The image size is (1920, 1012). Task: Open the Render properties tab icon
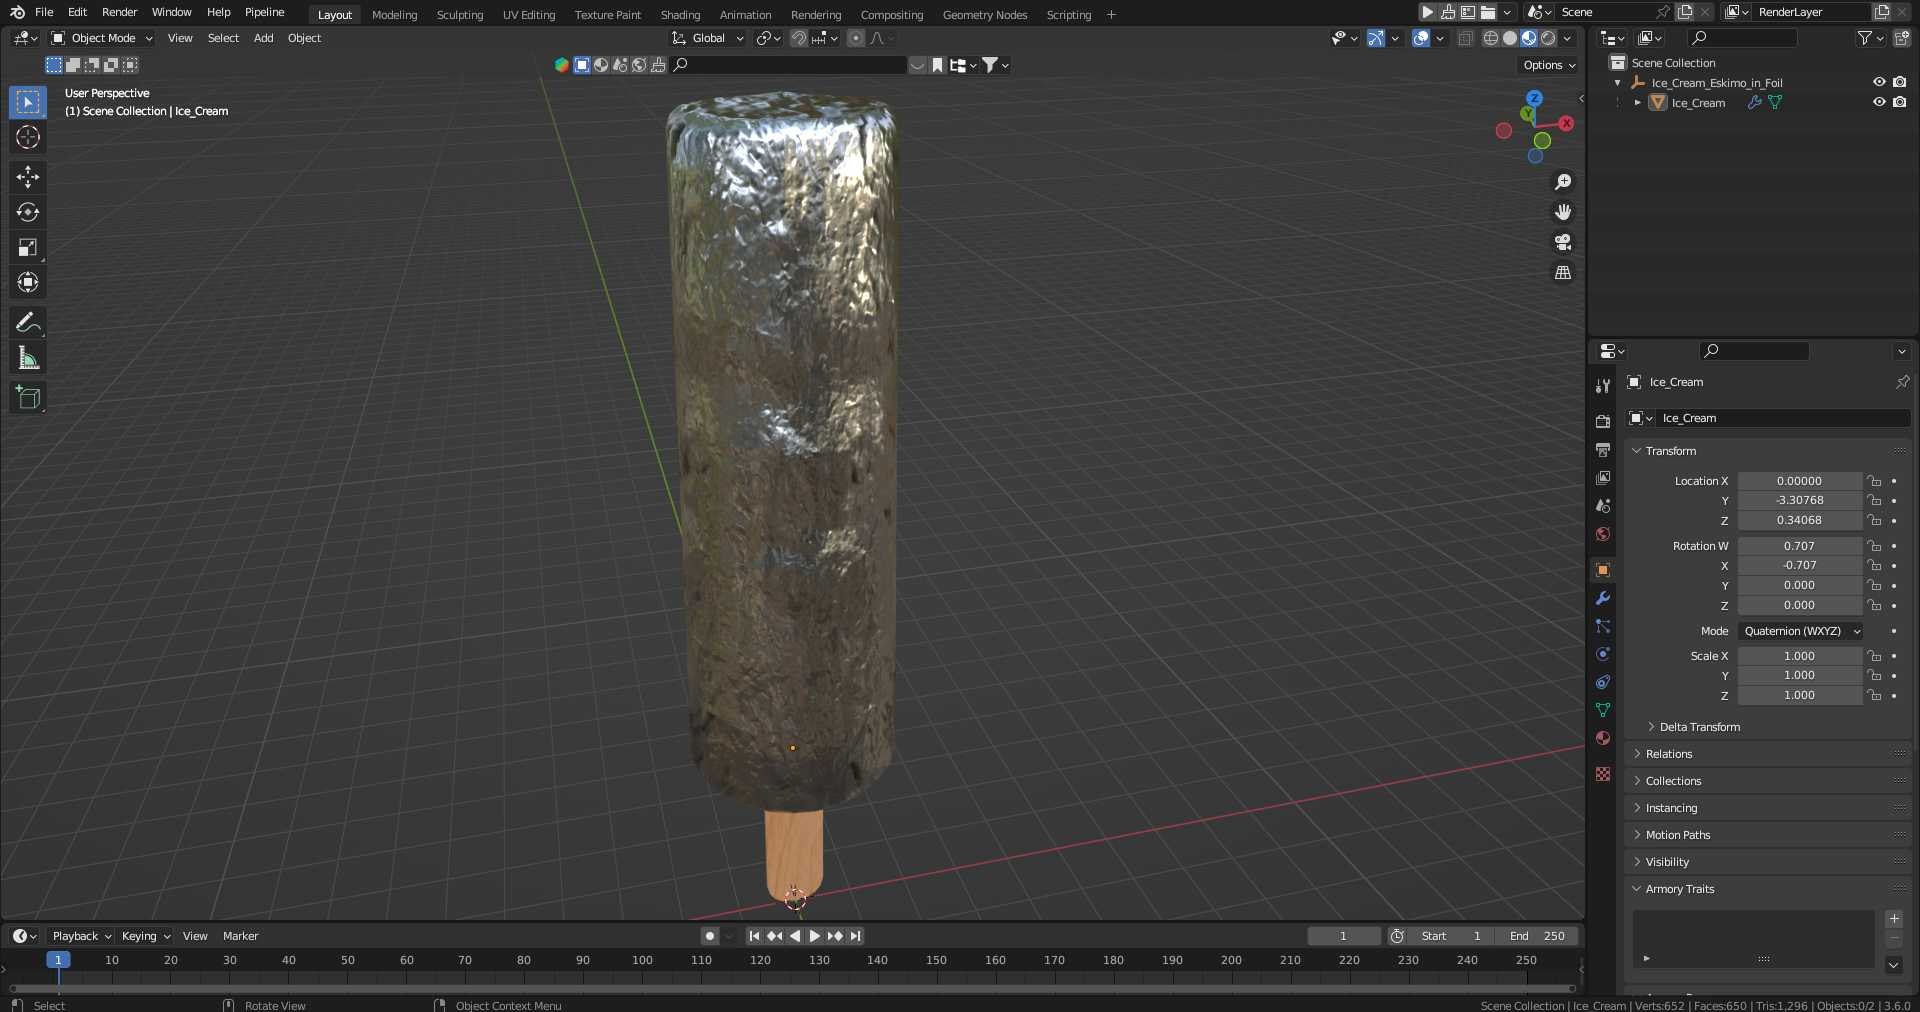(1603, 422)
